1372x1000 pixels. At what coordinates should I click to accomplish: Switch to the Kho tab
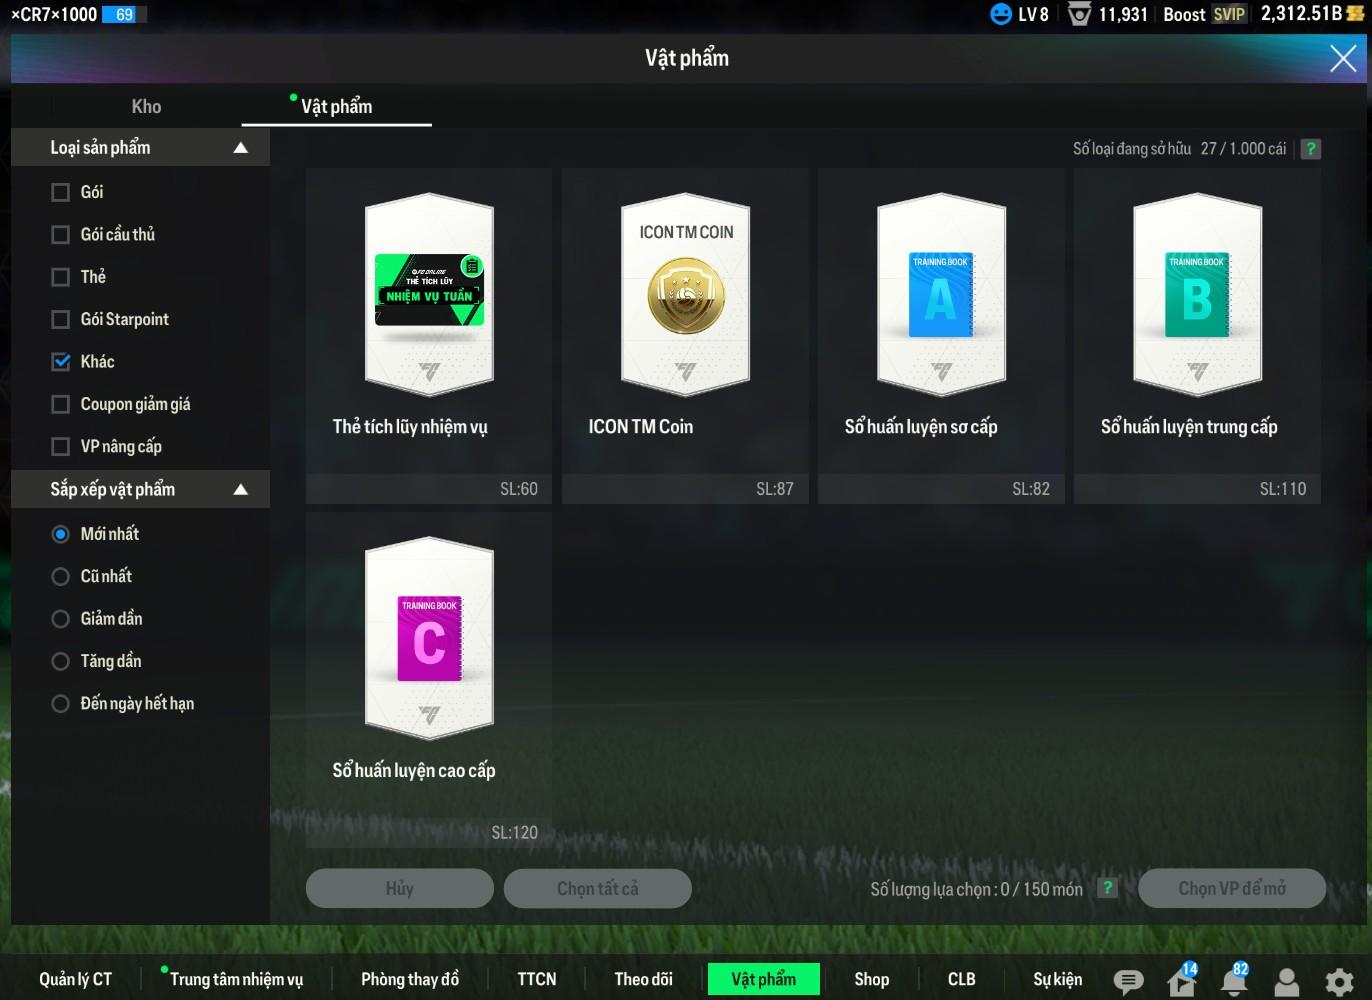point(146,106)
